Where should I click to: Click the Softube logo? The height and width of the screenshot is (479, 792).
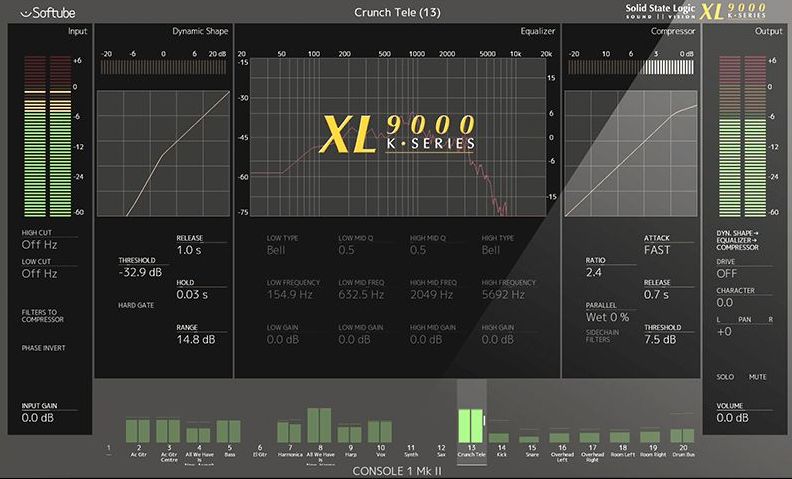pyautogui.click(x=48, y=13)
